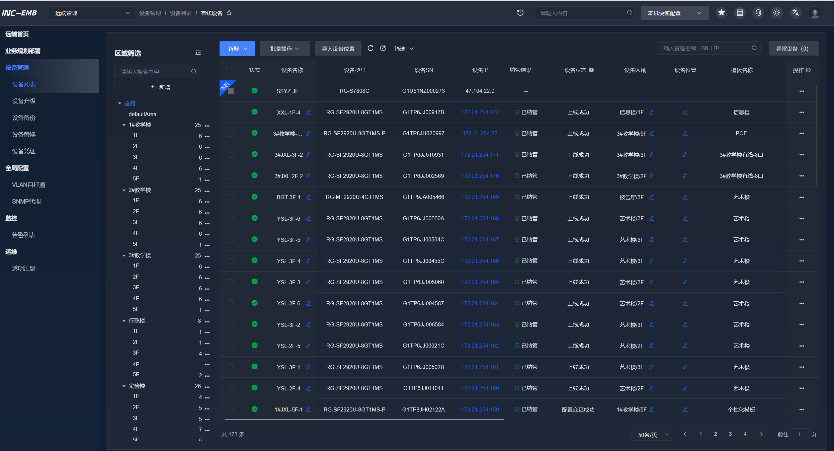This screenshot has width=834, height=451.
Task: Click the info icon in the table header
Action: tap(592, 70)
